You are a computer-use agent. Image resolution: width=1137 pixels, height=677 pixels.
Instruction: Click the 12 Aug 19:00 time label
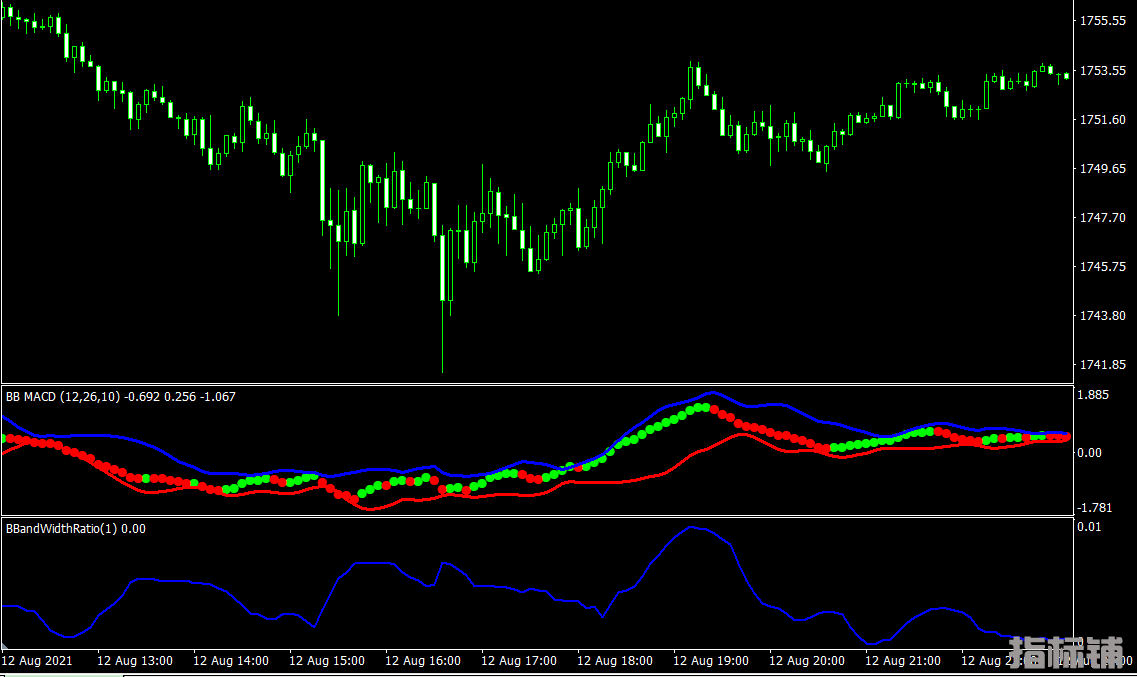[x=711, y=661]
